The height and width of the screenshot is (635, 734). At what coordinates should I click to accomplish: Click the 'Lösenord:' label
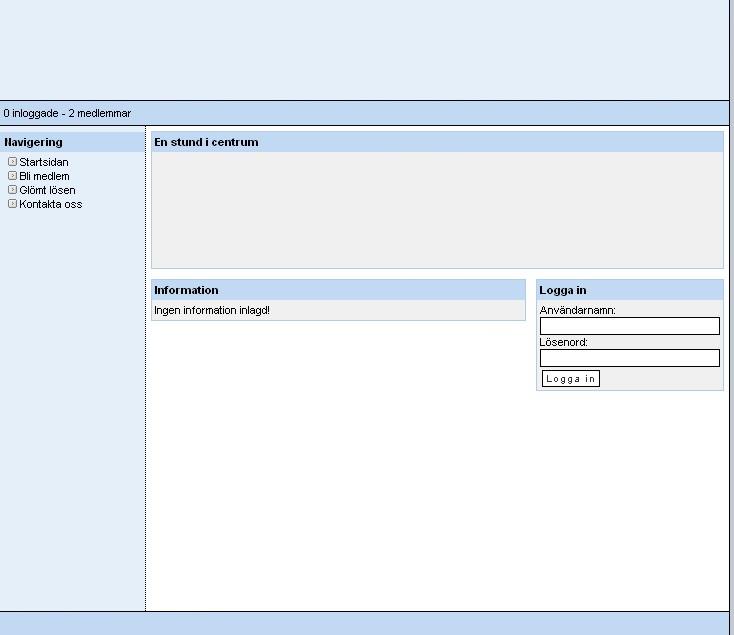(563, 342)
